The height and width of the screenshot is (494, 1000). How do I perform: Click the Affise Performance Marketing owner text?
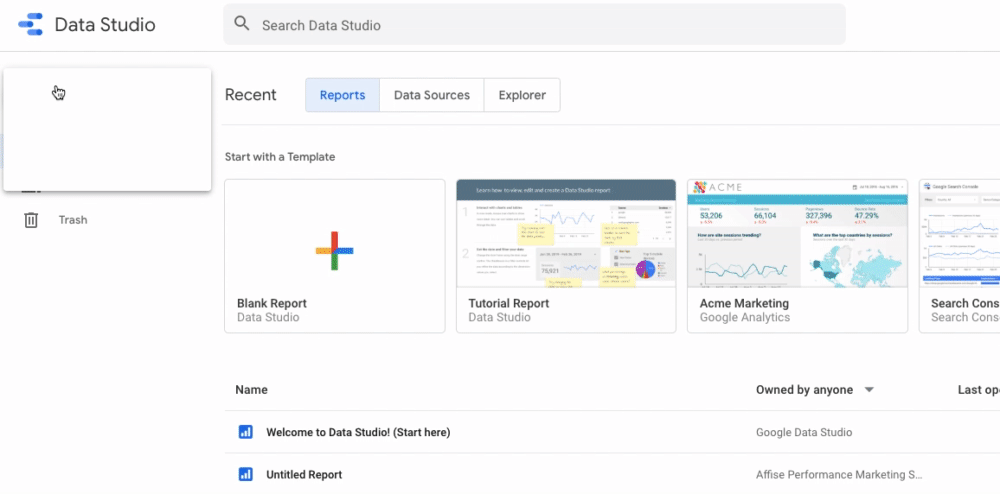click(839, 474)
